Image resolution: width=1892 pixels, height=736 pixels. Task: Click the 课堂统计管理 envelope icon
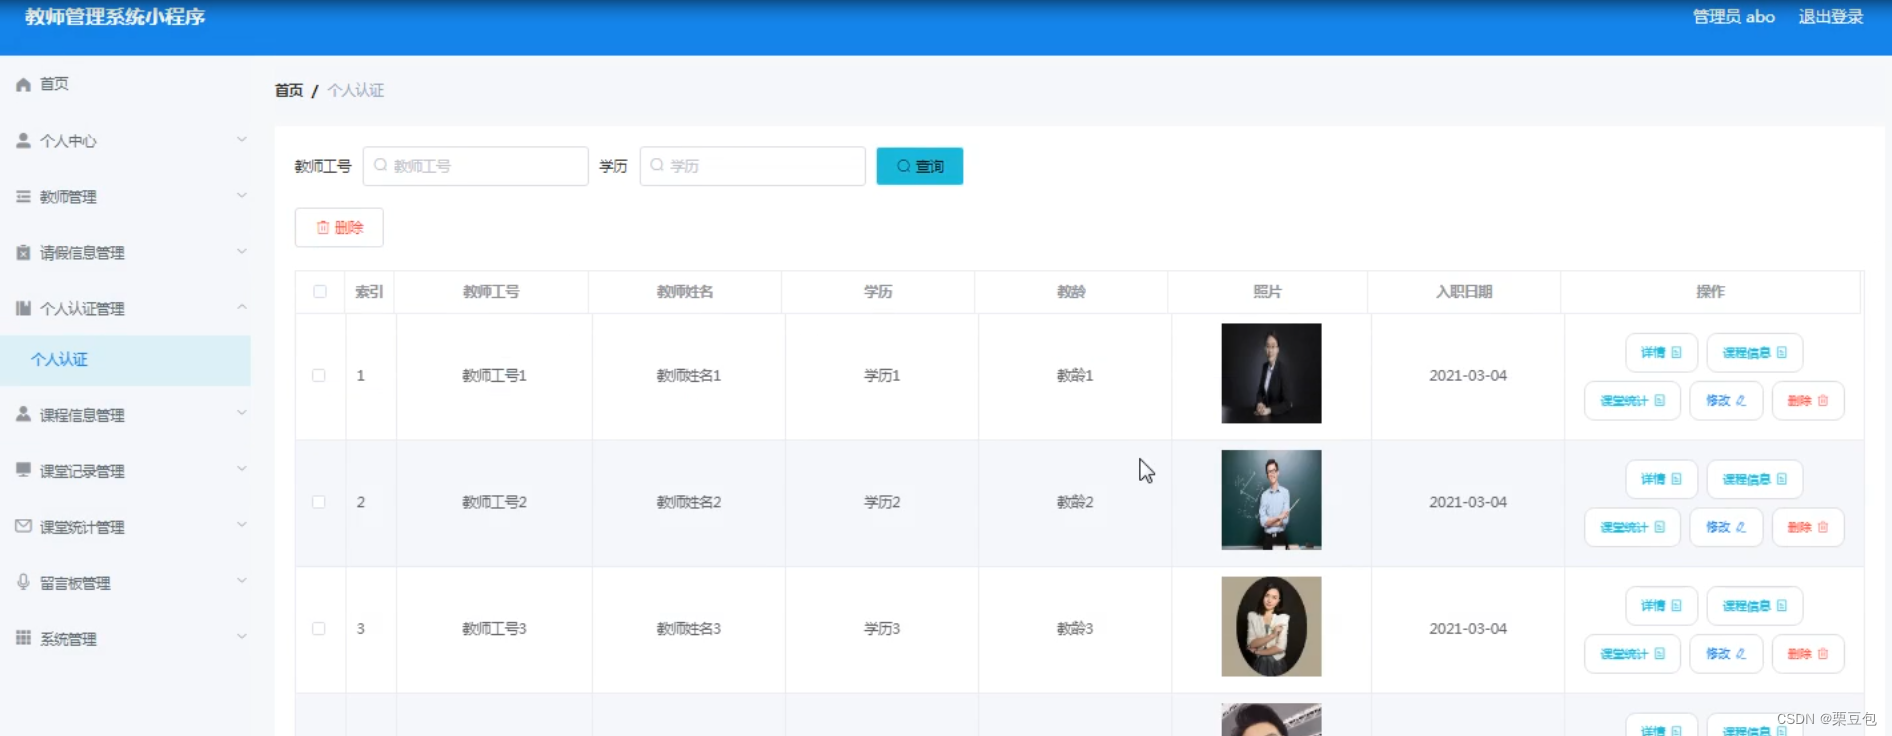click(x=23, y=526)
